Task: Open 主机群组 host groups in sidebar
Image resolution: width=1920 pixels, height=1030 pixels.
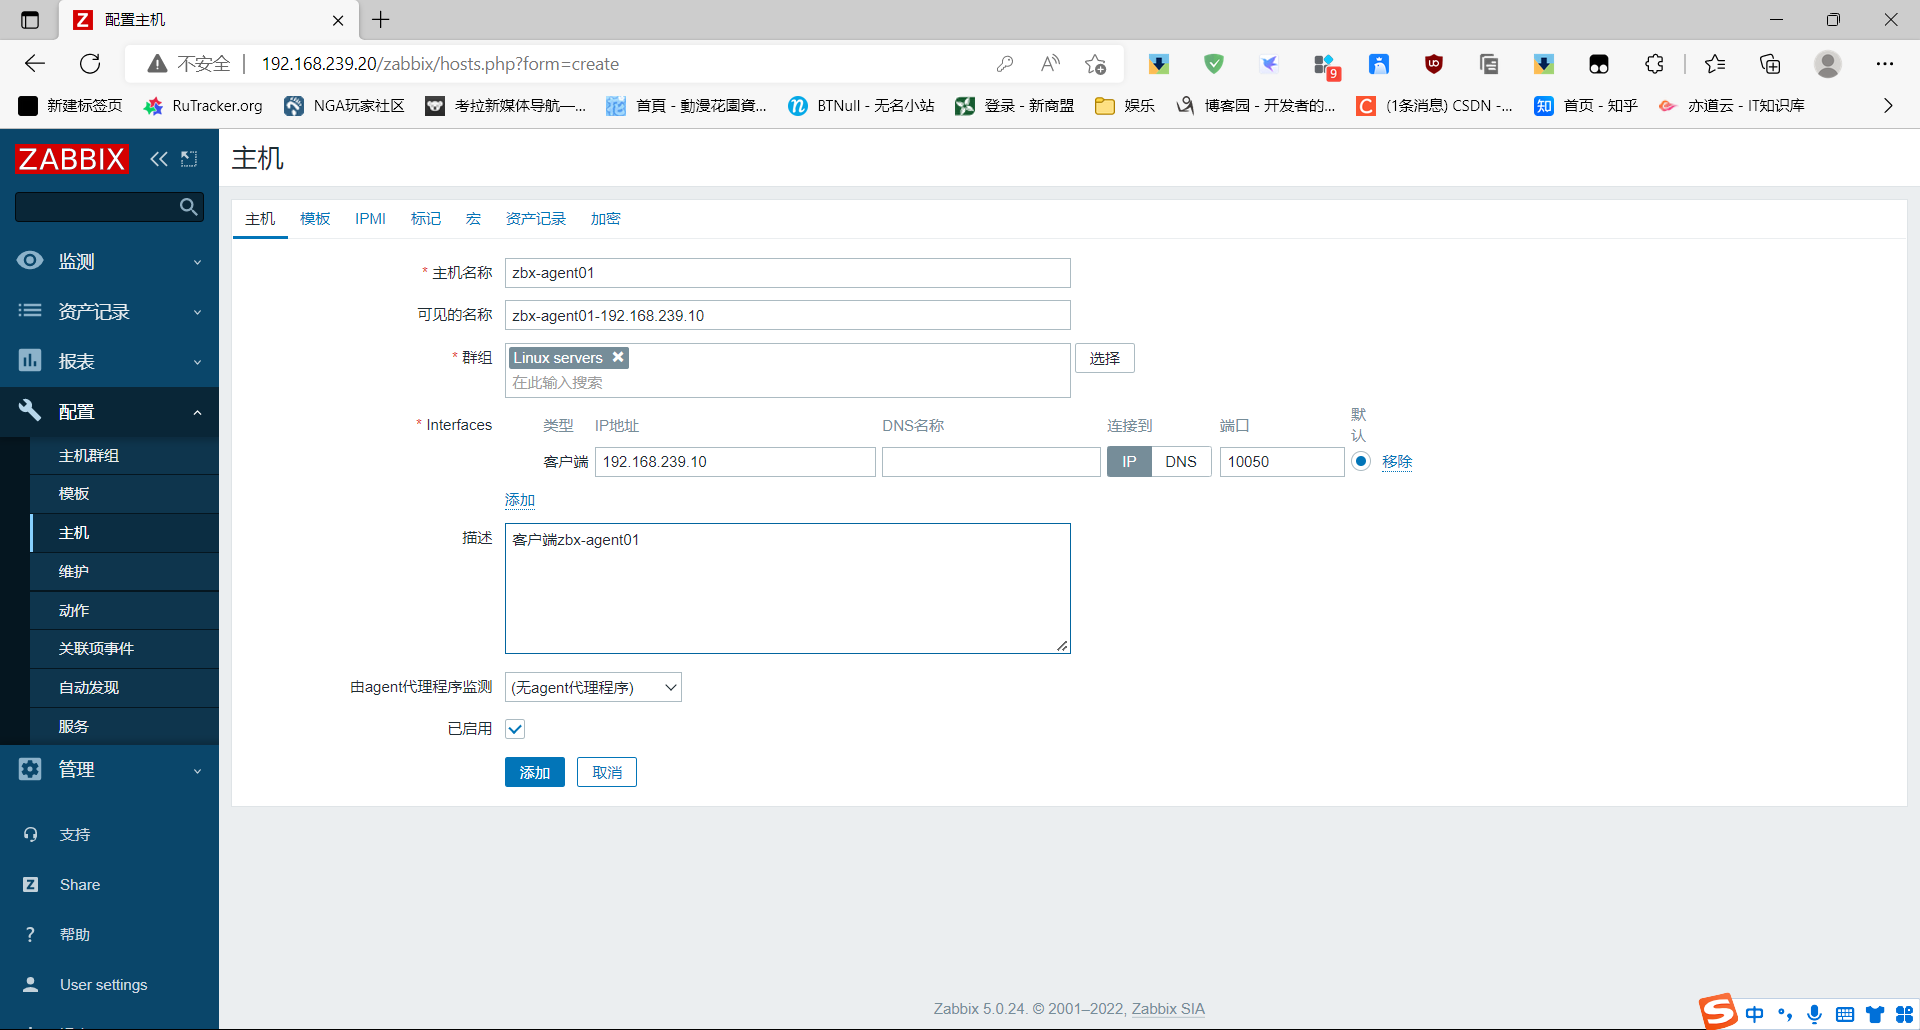Action: [x=124, y=455]
